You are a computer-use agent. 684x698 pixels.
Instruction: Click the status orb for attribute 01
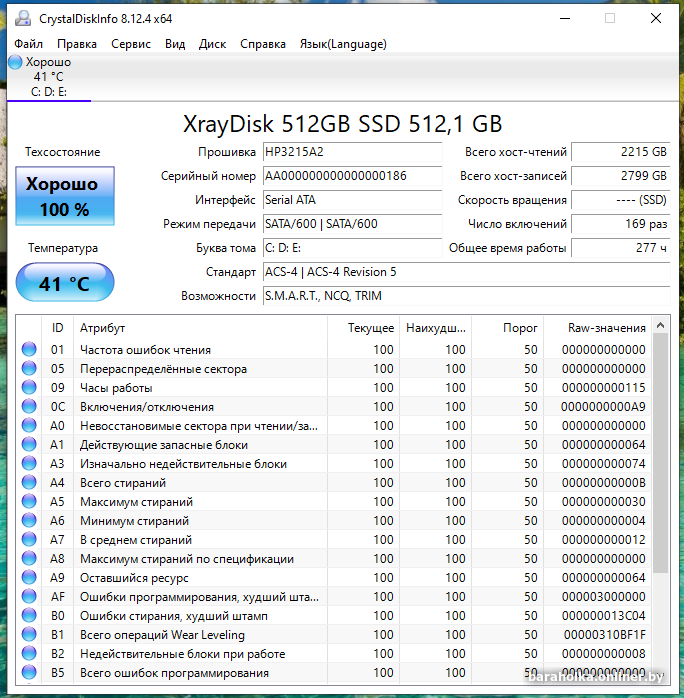pos(29,349)
